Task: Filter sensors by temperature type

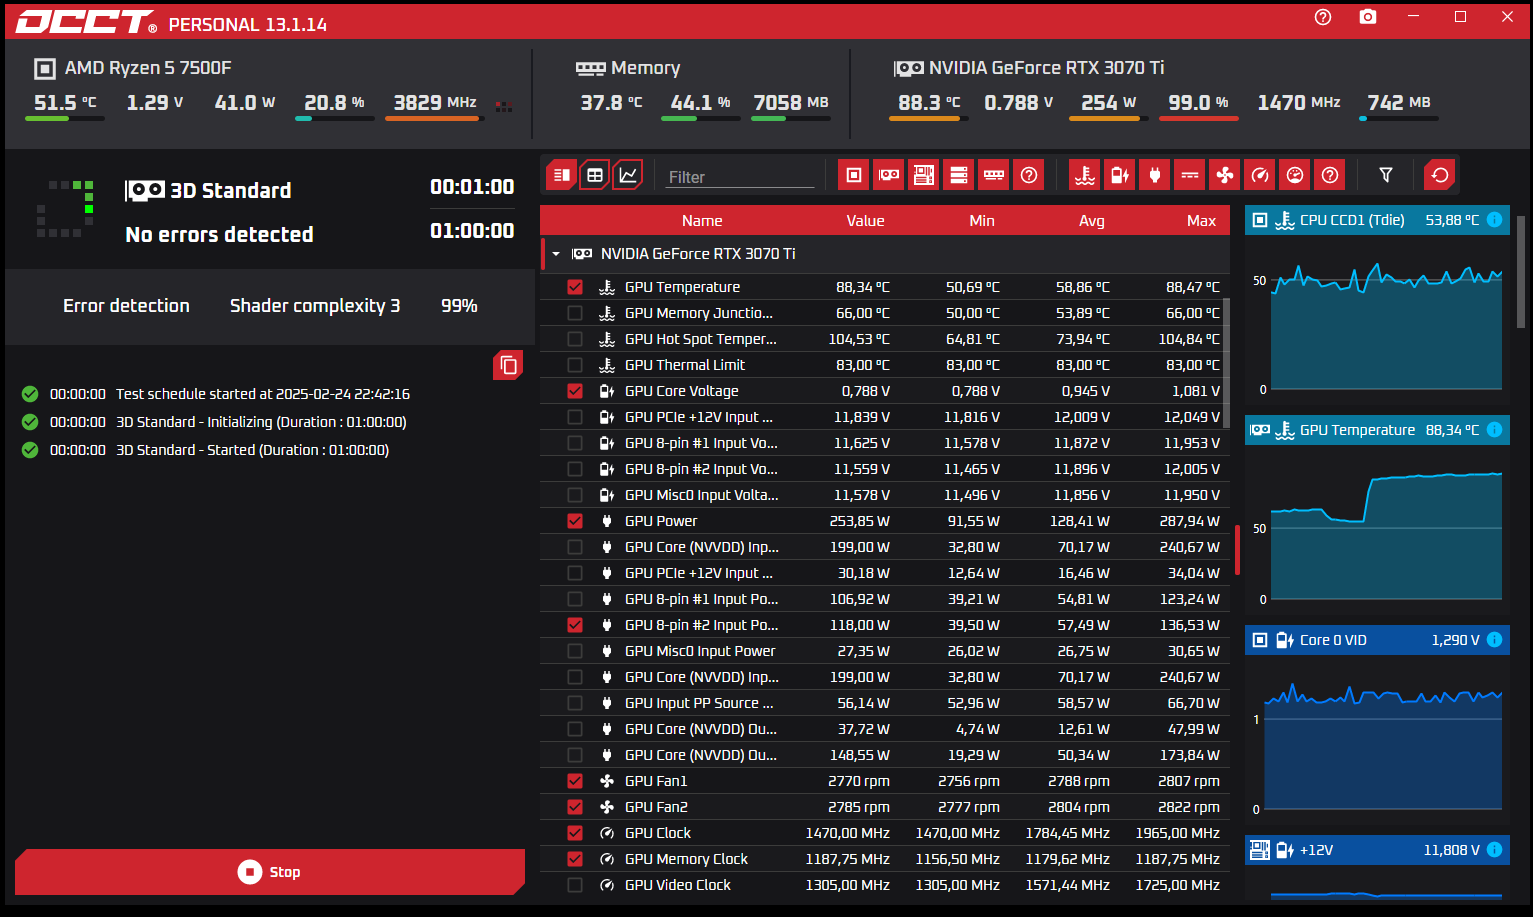Action: [1085, 175]
